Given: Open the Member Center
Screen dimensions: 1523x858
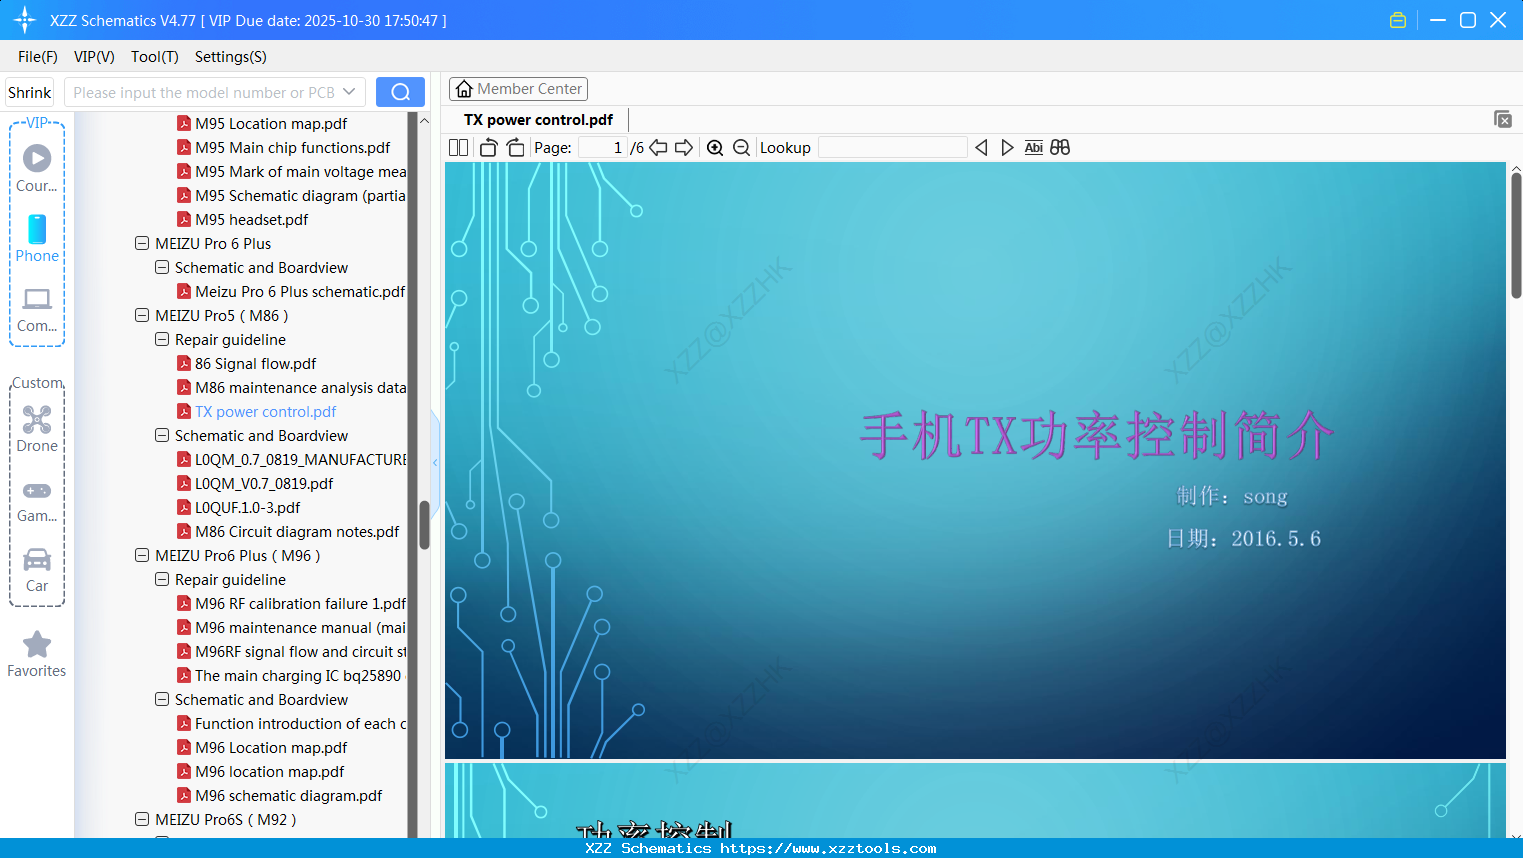Looking at the screenshot, I should (x=518, y=89).
